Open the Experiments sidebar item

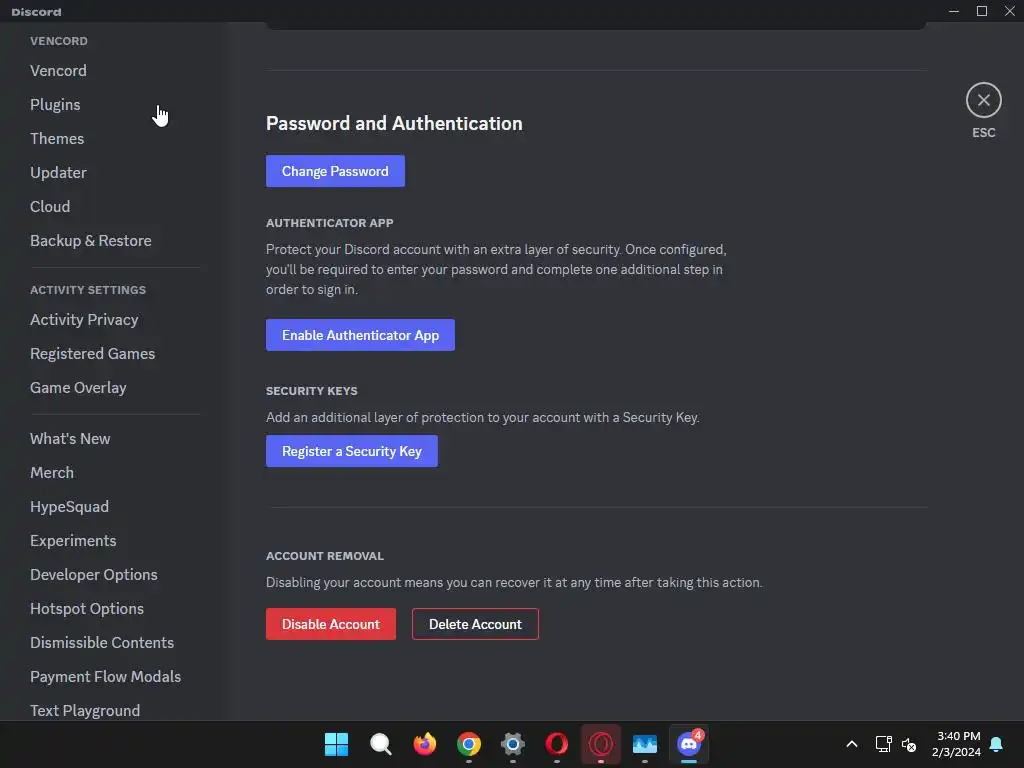coord(73,540)
